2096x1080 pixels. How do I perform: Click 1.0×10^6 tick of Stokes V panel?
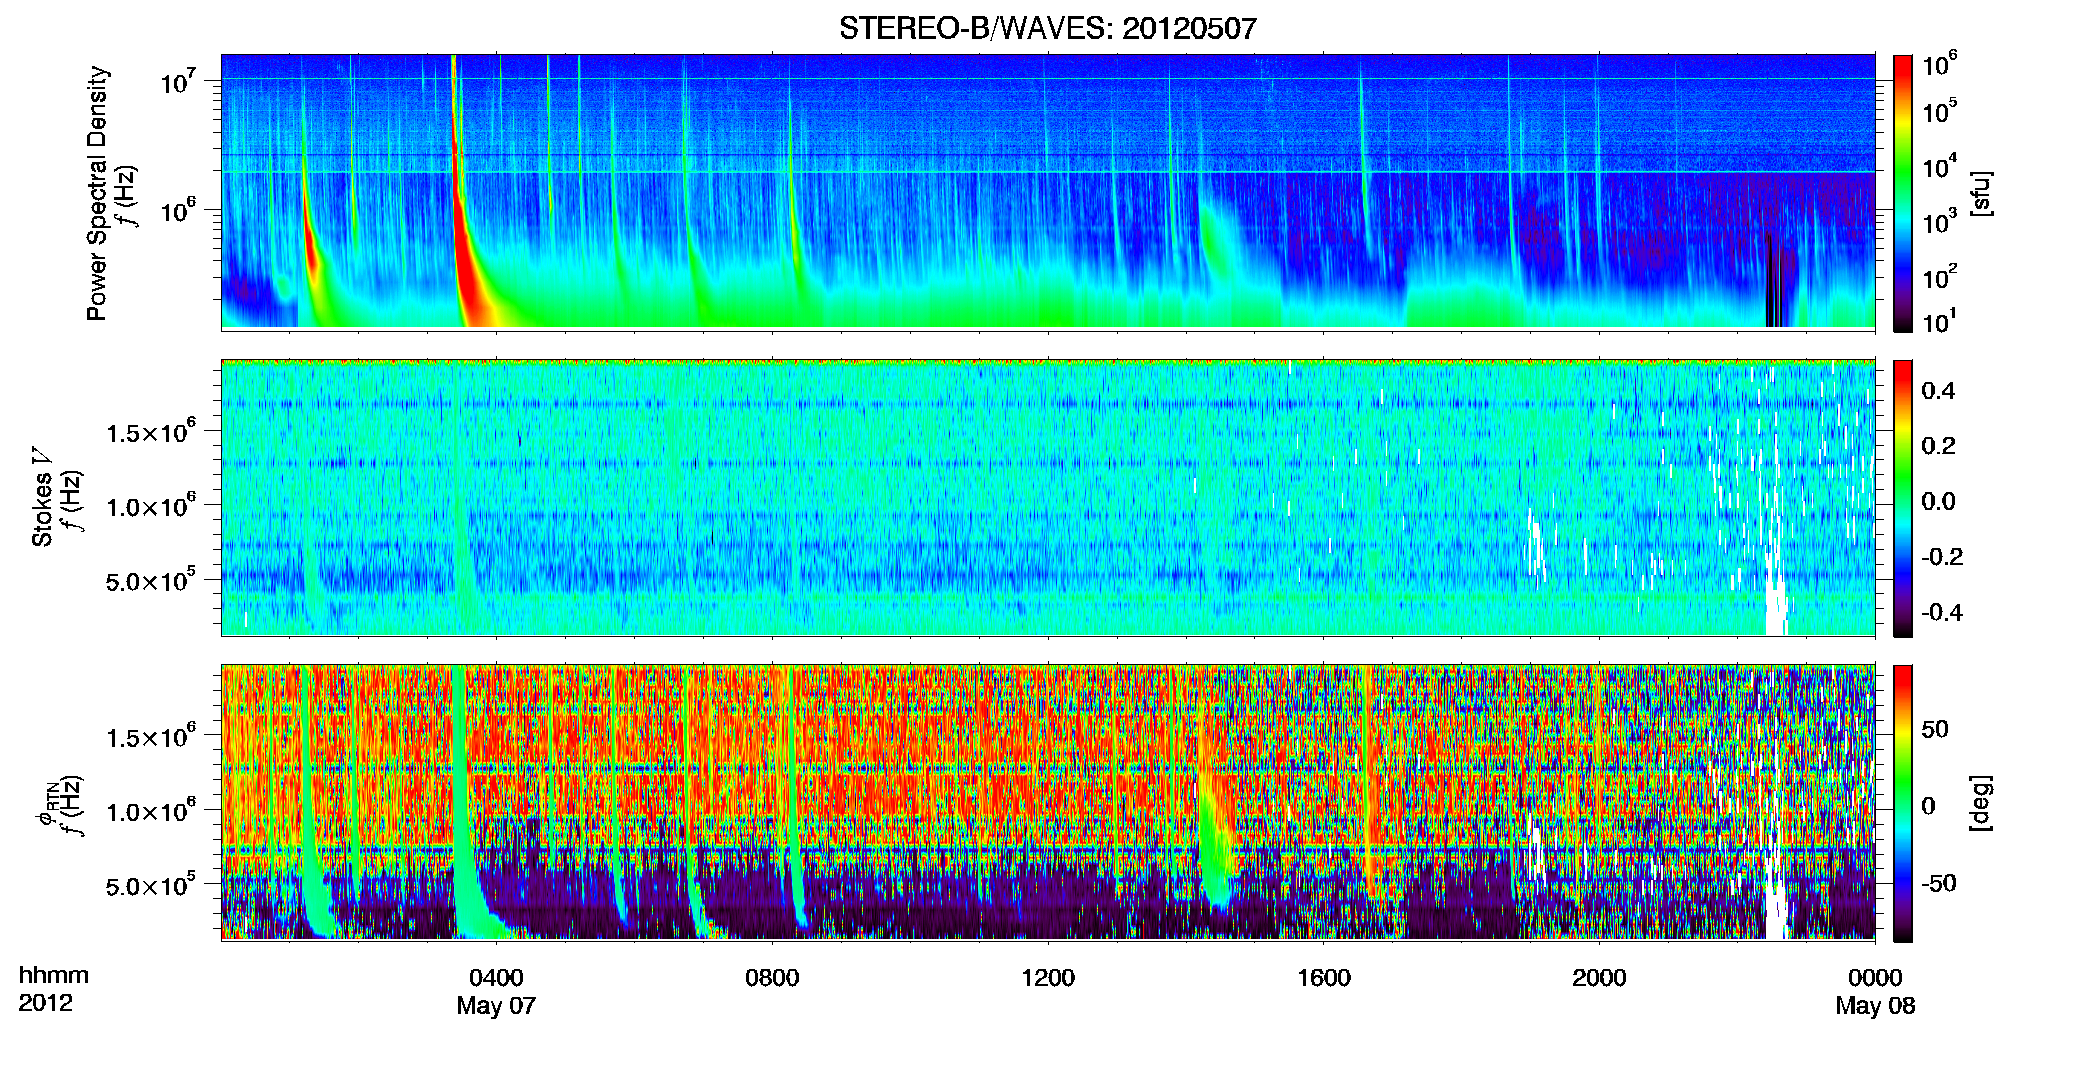(150, 506)
